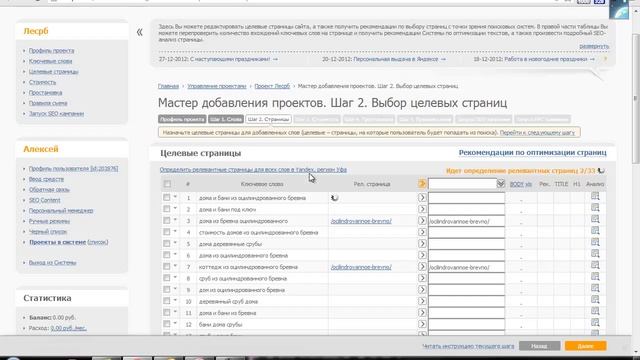
Task: Check the box for keyword row 7
Action: (167, 266)
